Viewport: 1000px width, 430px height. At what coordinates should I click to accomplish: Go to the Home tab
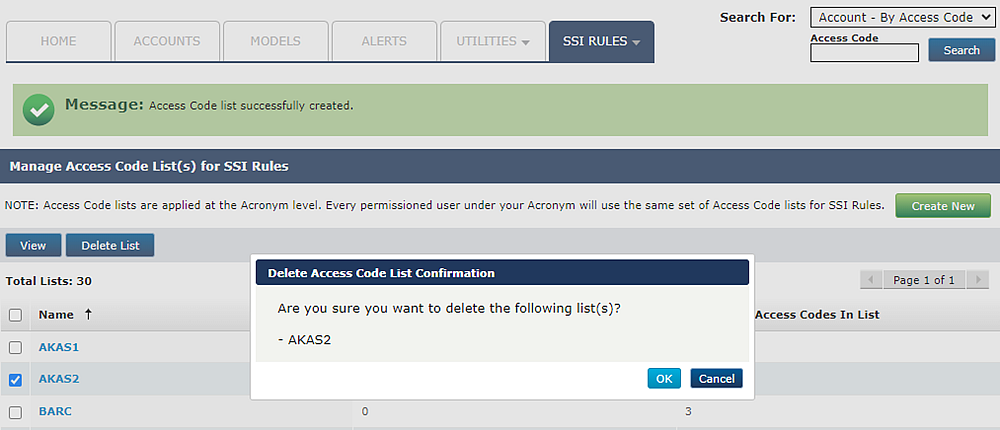58,42
